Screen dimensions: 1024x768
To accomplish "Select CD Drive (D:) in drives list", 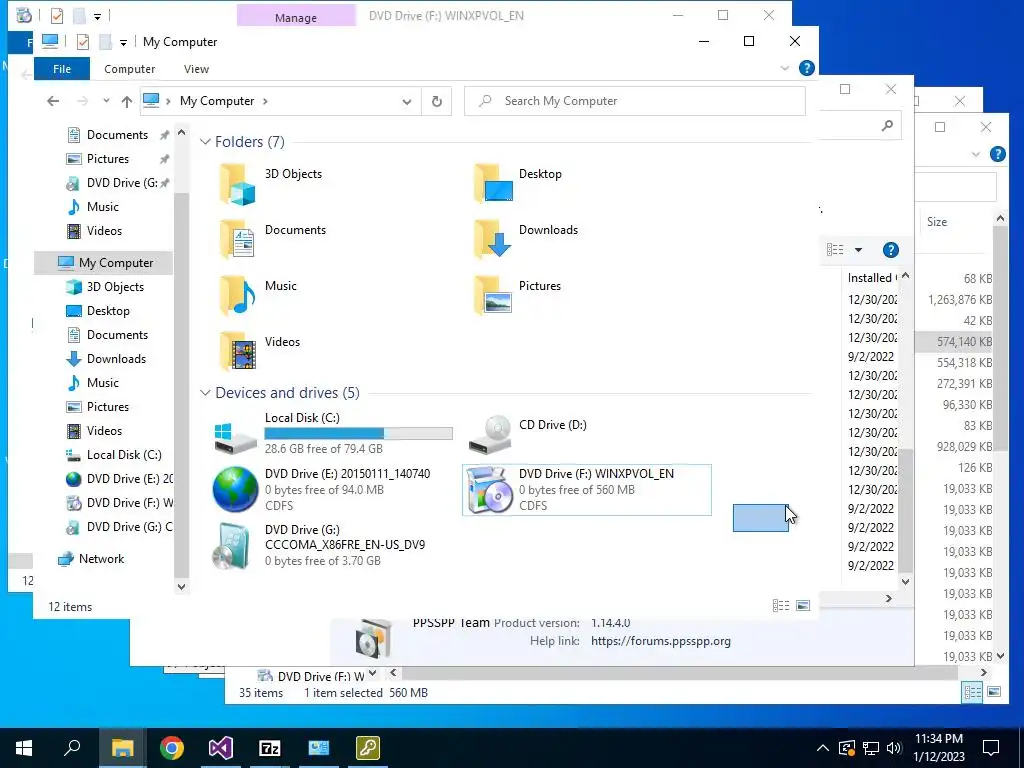I will 528,434.
